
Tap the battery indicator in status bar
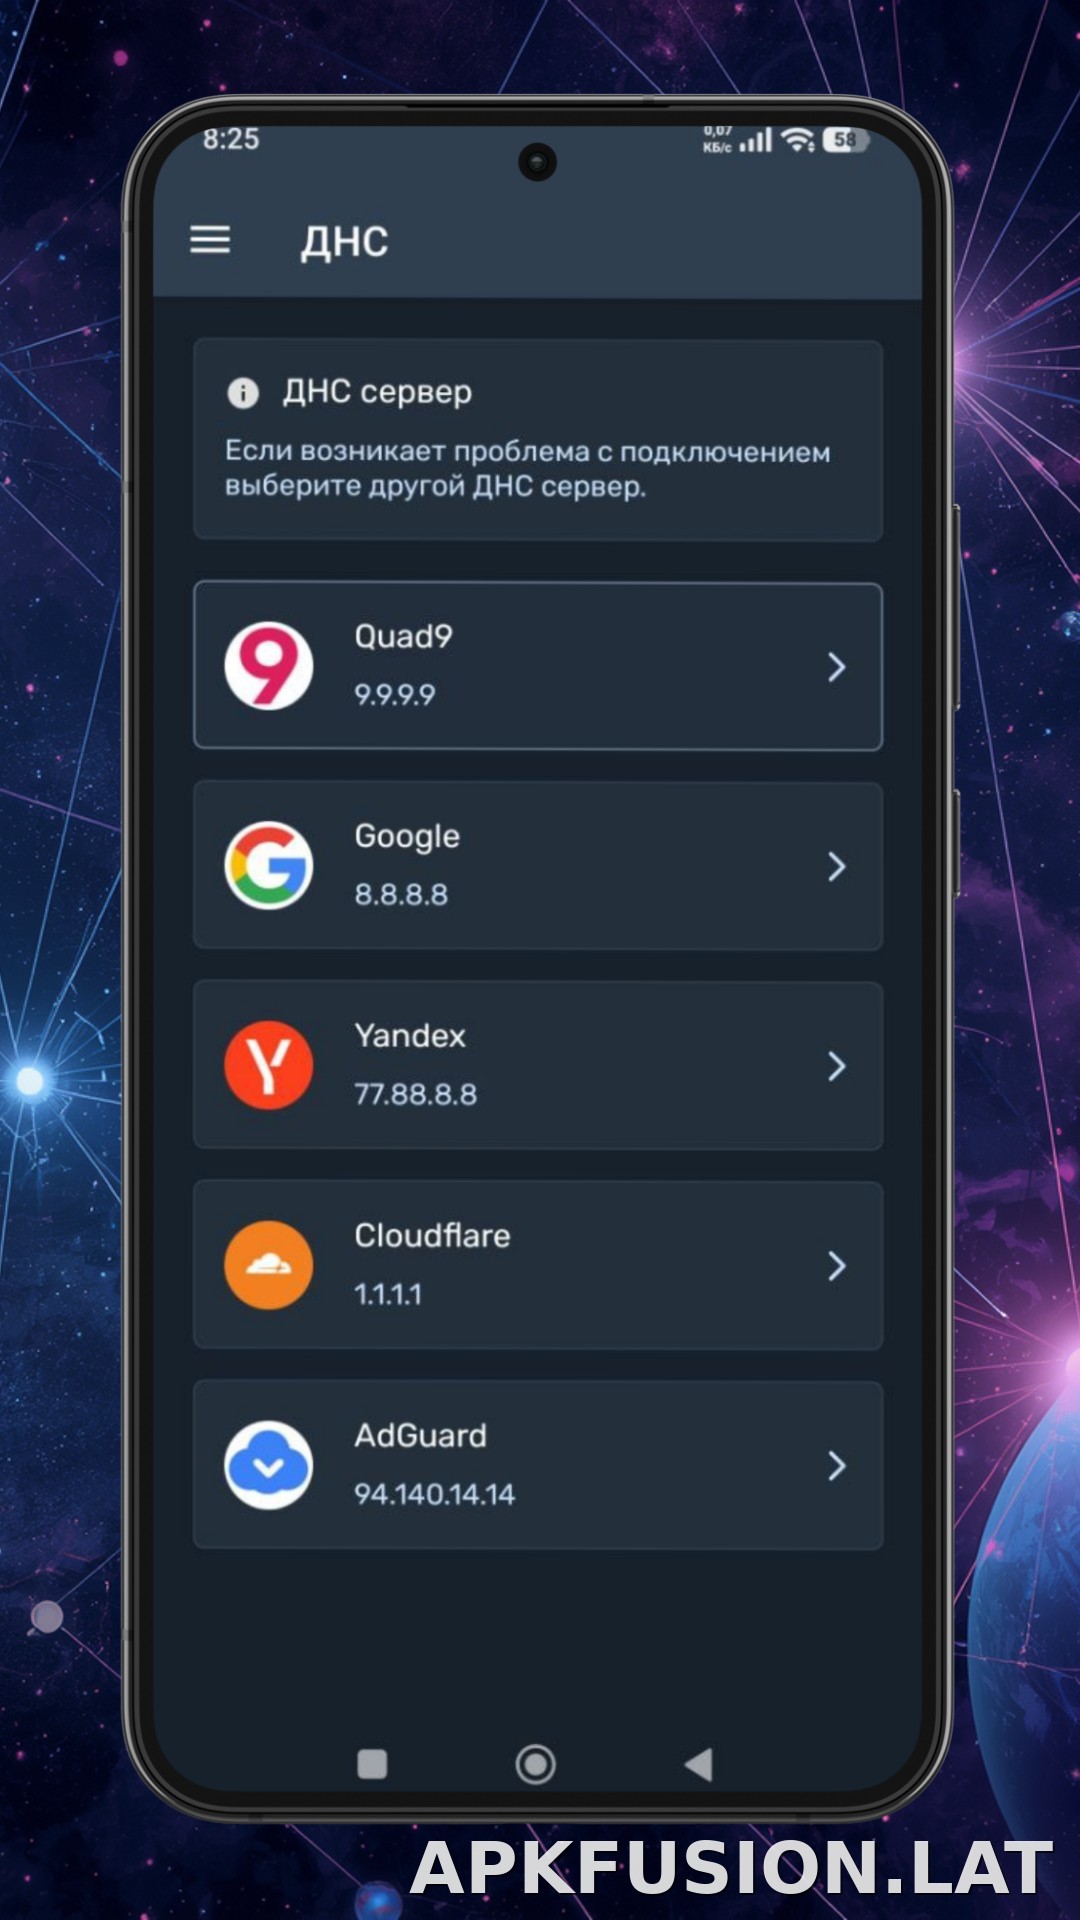846,140
